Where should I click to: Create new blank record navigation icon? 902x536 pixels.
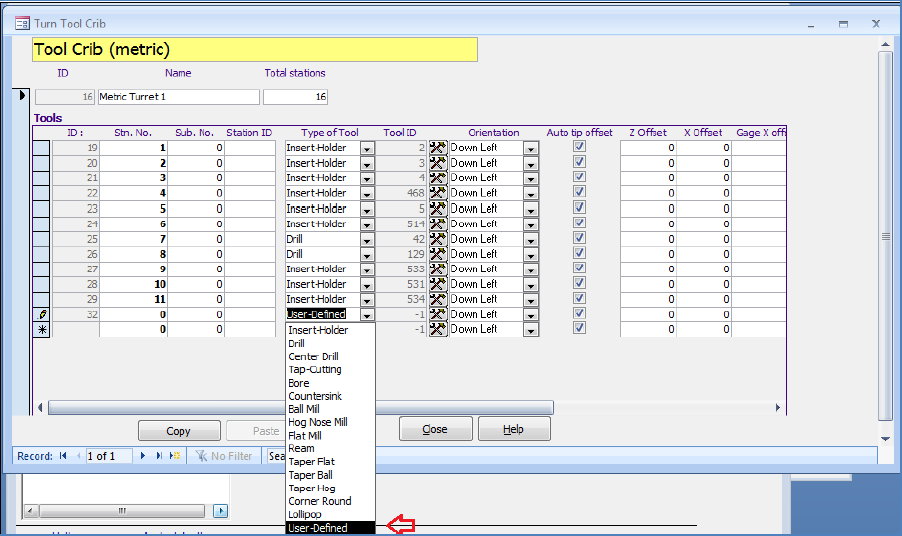click(x=174, y=456)
